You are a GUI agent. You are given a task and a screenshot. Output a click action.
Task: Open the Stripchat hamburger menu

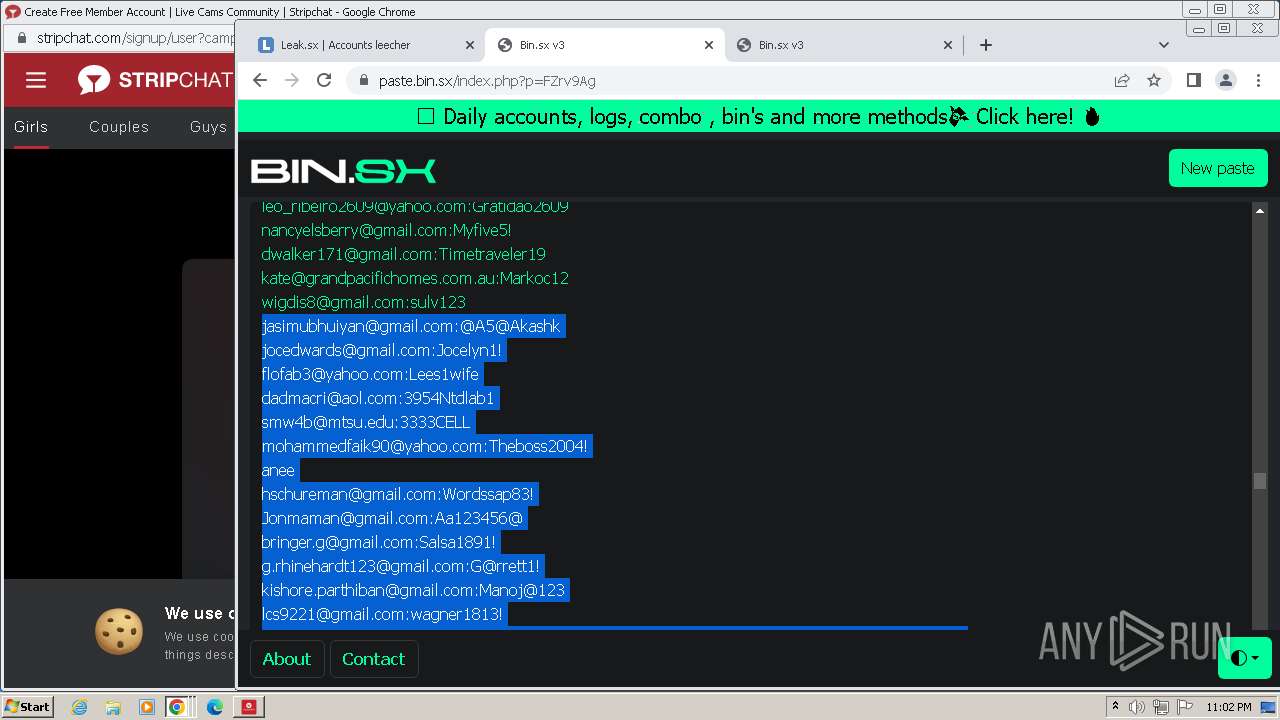tap(36, 80)
